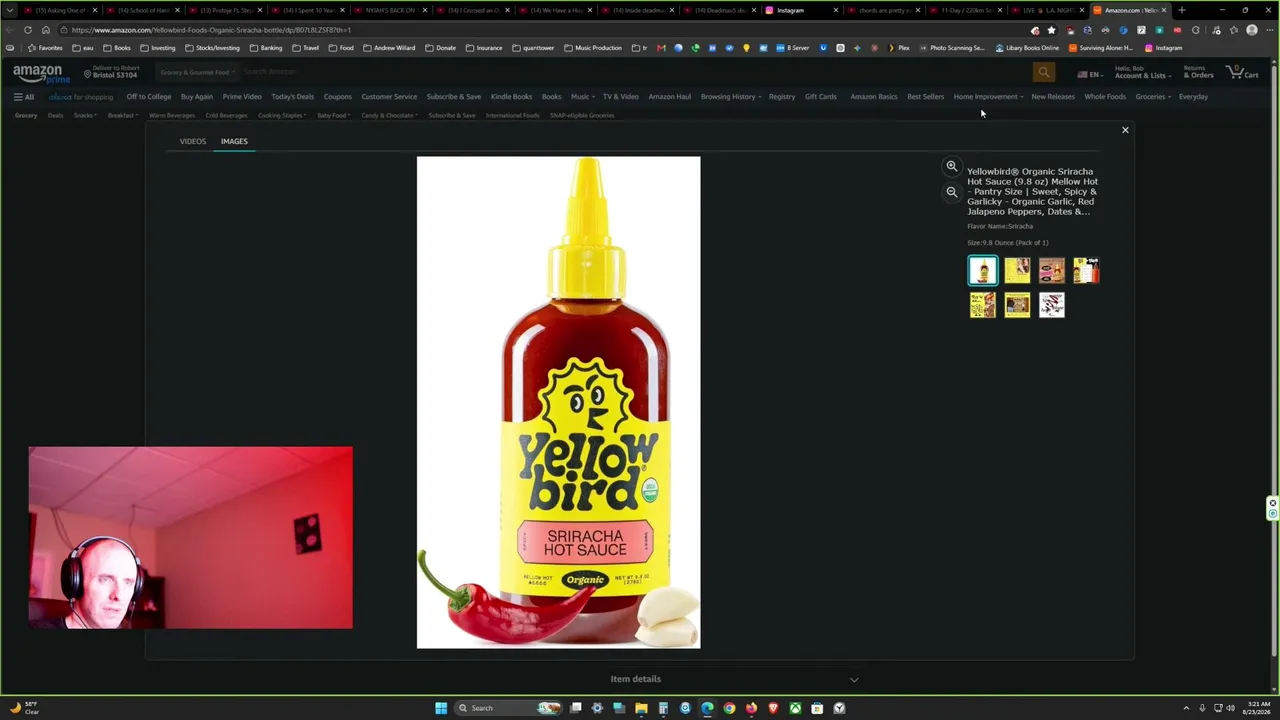This screenshot has height=720, width=1280.
Task: Open File Explorer from the taskbar
Action: [641, 708]
